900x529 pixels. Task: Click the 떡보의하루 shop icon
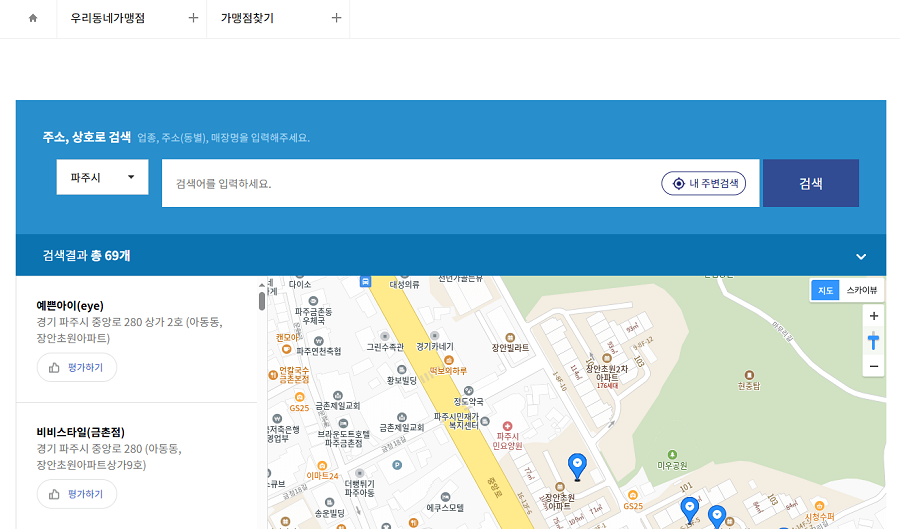point(449,360)
